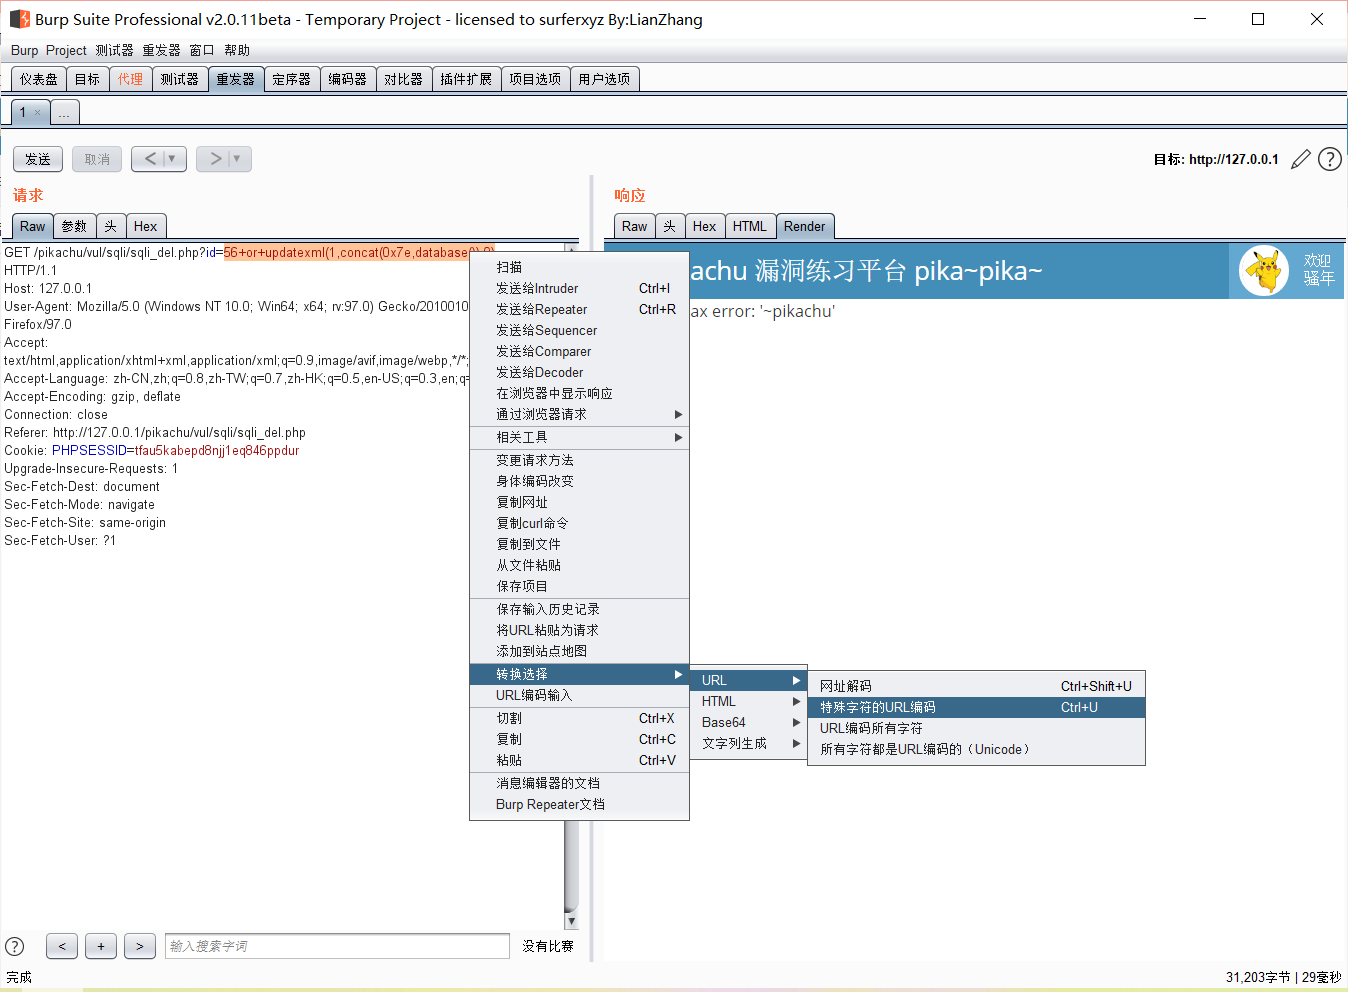Click the next match > search button
This screenshot has width=1348, height=992.
click(x=140, y=946)
